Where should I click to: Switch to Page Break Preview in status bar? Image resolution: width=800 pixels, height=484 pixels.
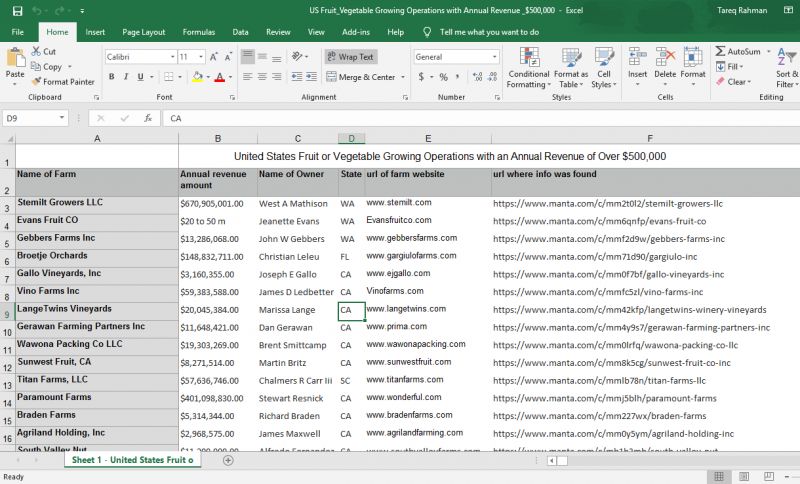768,476
